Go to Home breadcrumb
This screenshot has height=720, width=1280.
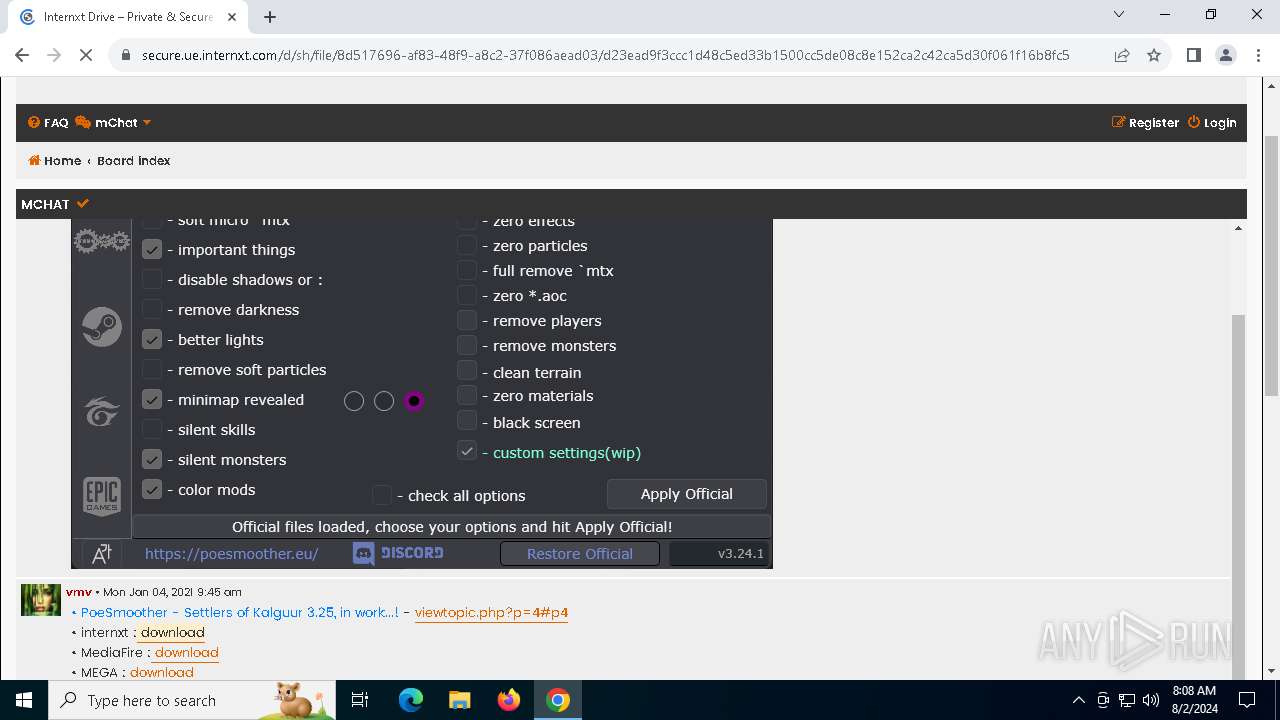click(x=55, y=161)
